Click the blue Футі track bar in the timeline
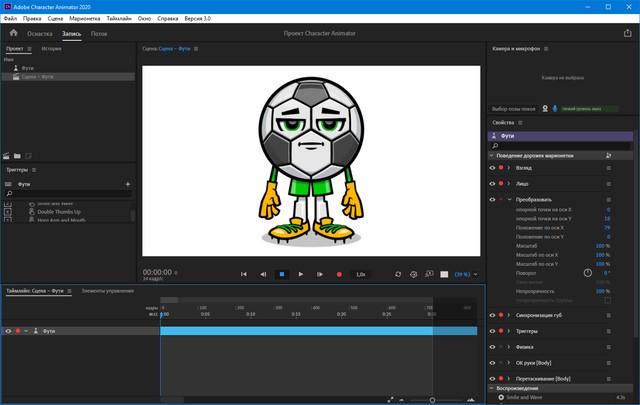 (x=318, y=331)
